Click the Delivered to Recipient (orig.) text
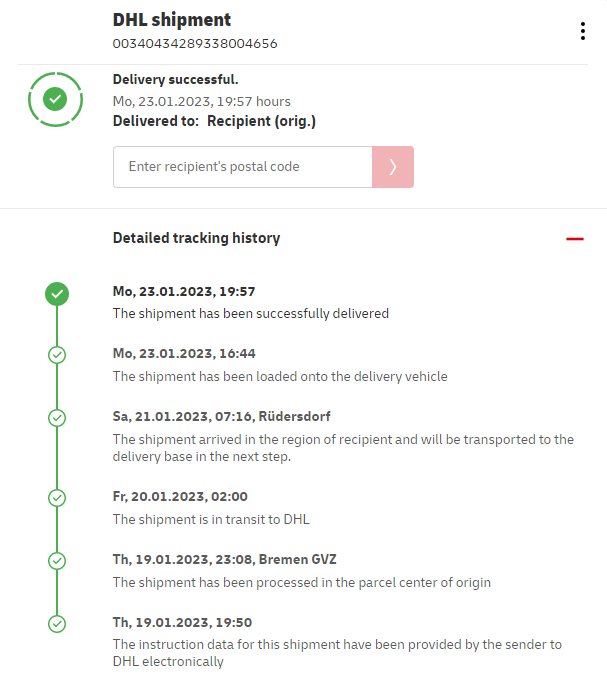607x684 pixels. point(214,121)
